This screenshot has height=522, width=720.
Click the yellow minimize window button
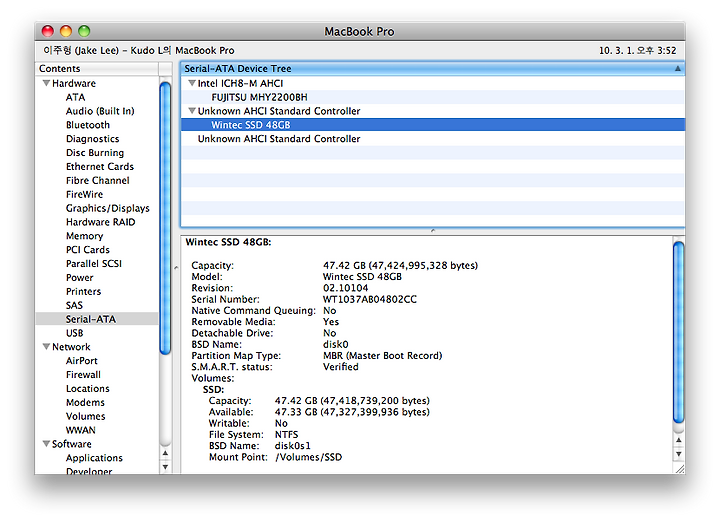(66, 31)
